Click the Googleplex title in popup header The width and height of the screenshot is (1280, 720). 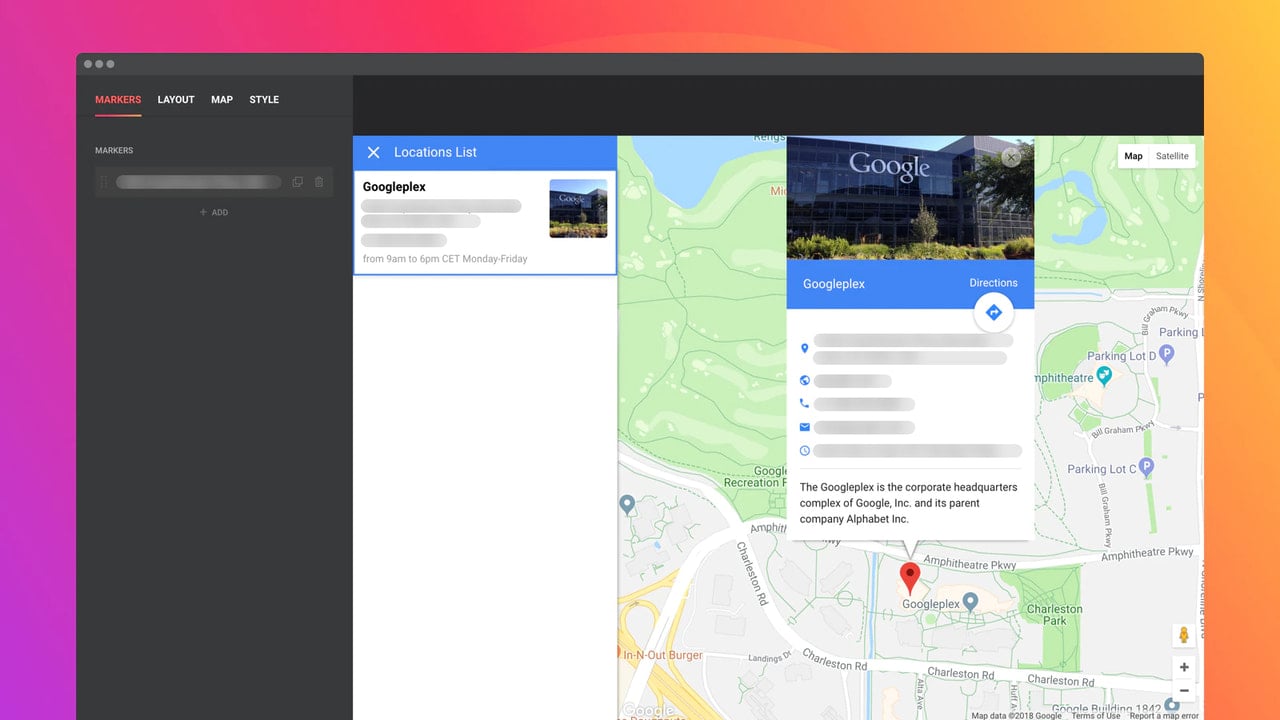[x=834, y=284]
